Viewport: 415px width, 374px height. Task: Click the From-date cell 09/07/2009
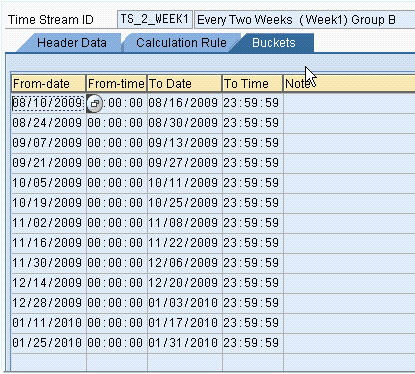pyautogui.click(x=49, y=143)
